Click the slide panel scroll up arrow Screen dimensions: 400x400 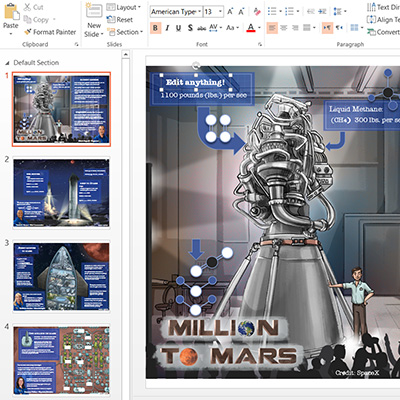point(126,54)
